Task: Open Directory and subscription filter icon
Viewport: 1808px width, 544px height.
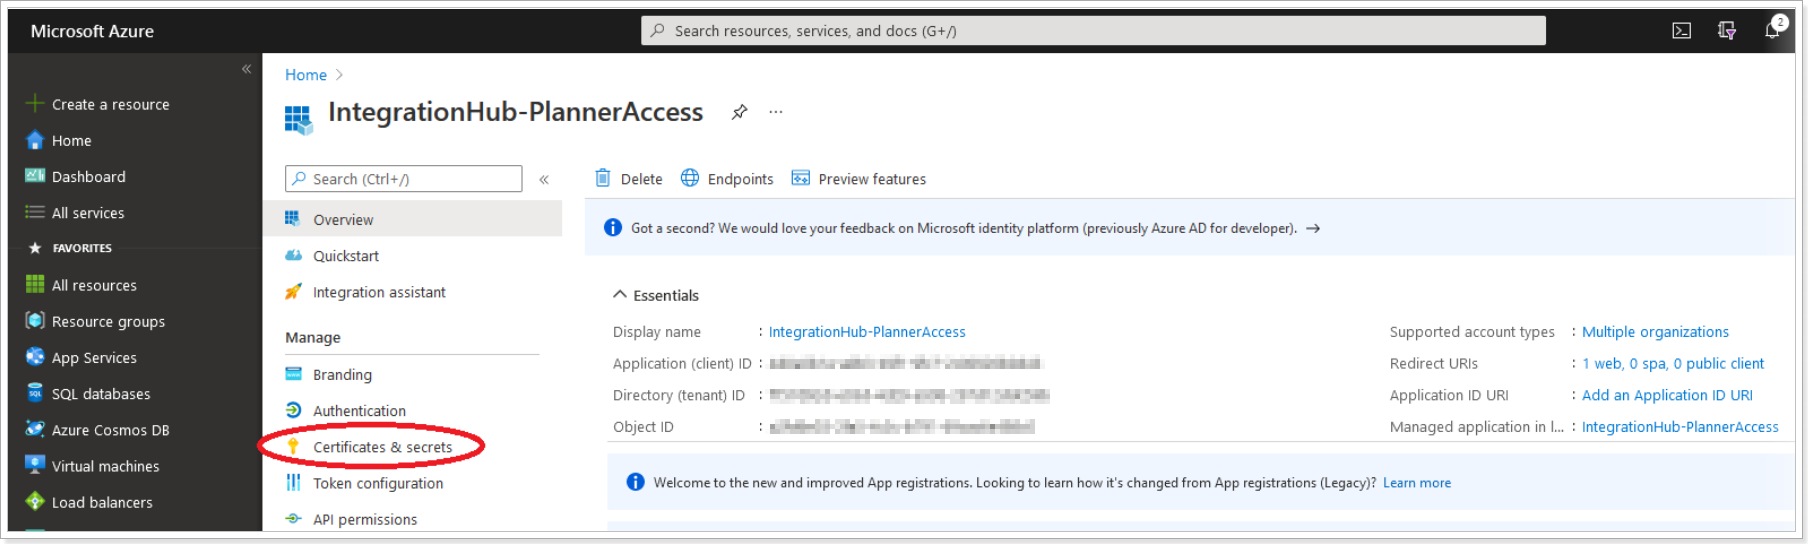Action: (1726, 31)
